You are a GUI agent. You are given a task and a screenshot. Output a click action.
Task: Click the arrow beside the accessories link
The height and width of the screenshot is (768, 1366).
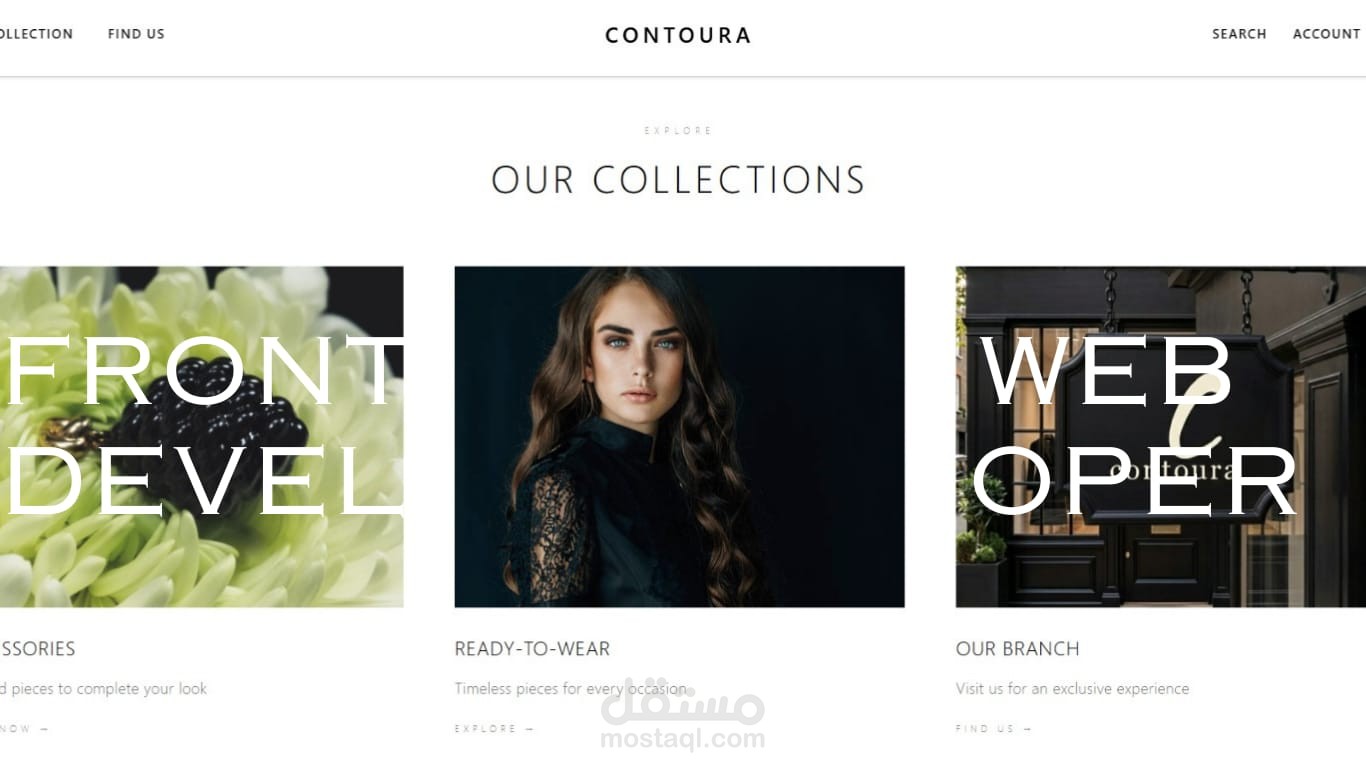pyautogui.click(x=44, y=729)
